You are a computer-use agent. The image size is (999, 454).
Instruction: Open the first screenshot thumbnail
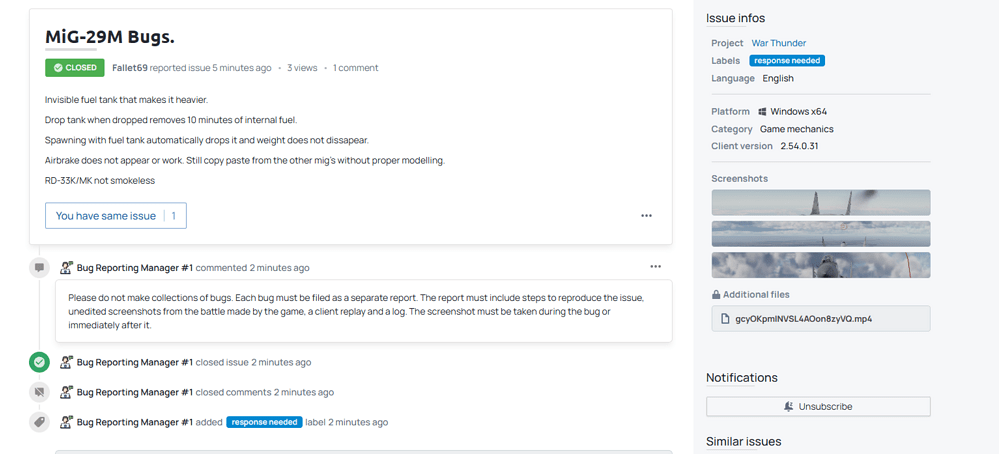(x=820, y=202)
